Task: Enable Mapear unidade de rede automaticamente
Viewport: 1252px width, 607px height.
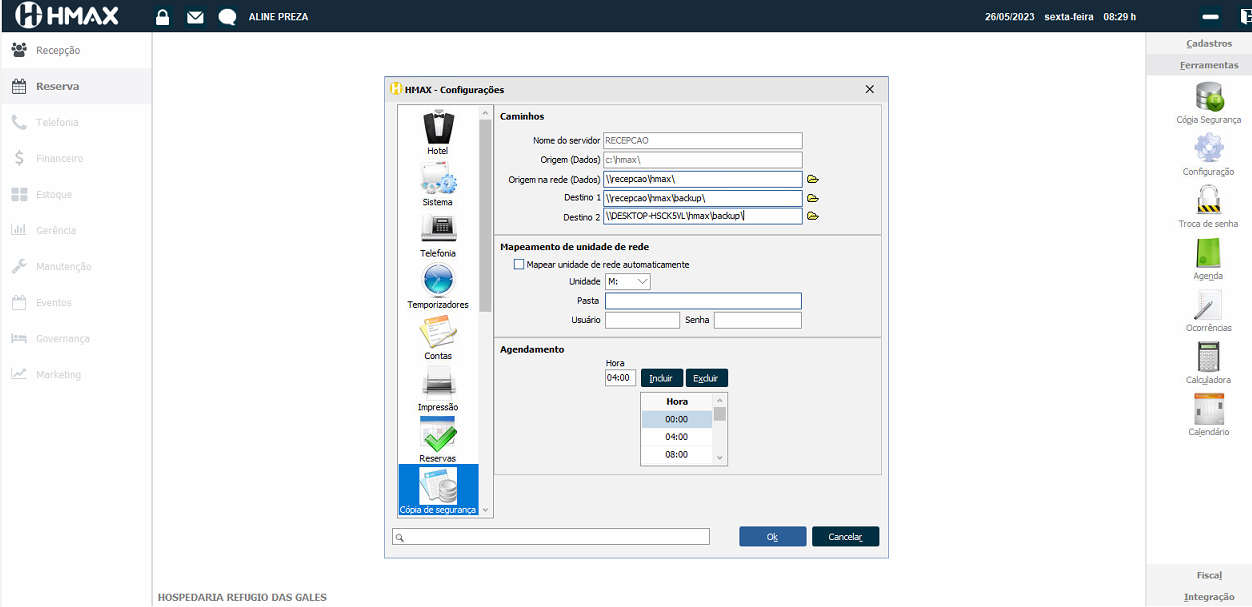Action: coord(519,265)
